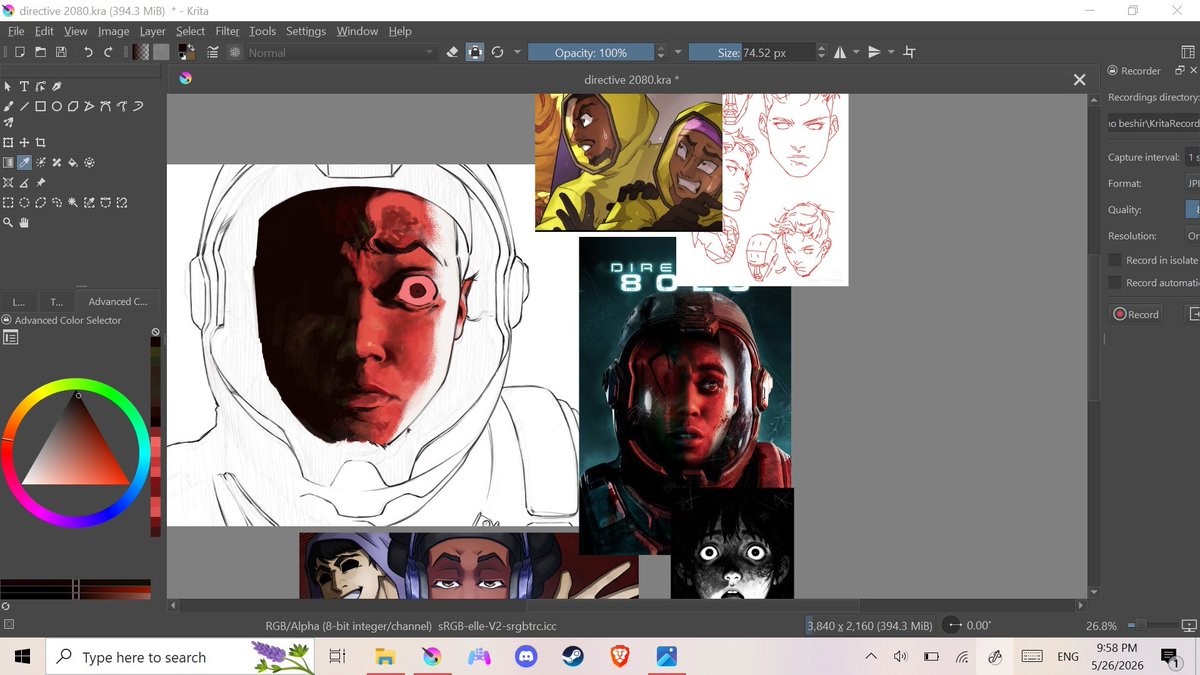The height and width of the screenshot is (675, 1200).
Task: Select the Calligraphy tool
Action: pos(56,87)
